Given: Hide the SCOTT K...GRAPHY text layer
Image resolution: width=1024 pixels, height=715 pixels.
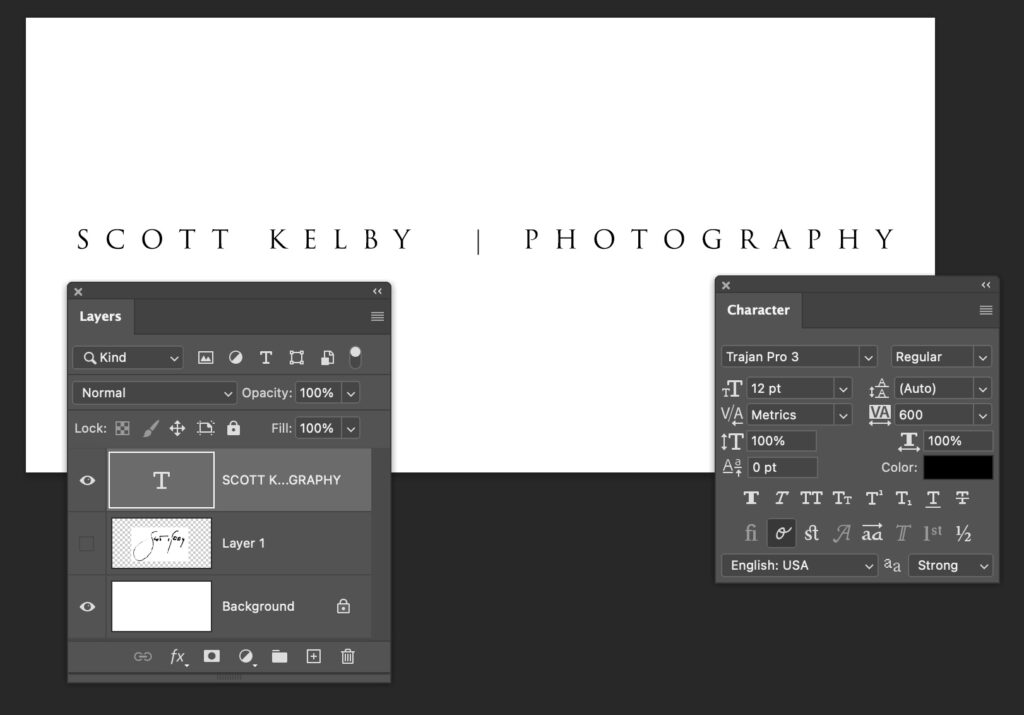Looking at the screenshot, I should tap(87, 480).
